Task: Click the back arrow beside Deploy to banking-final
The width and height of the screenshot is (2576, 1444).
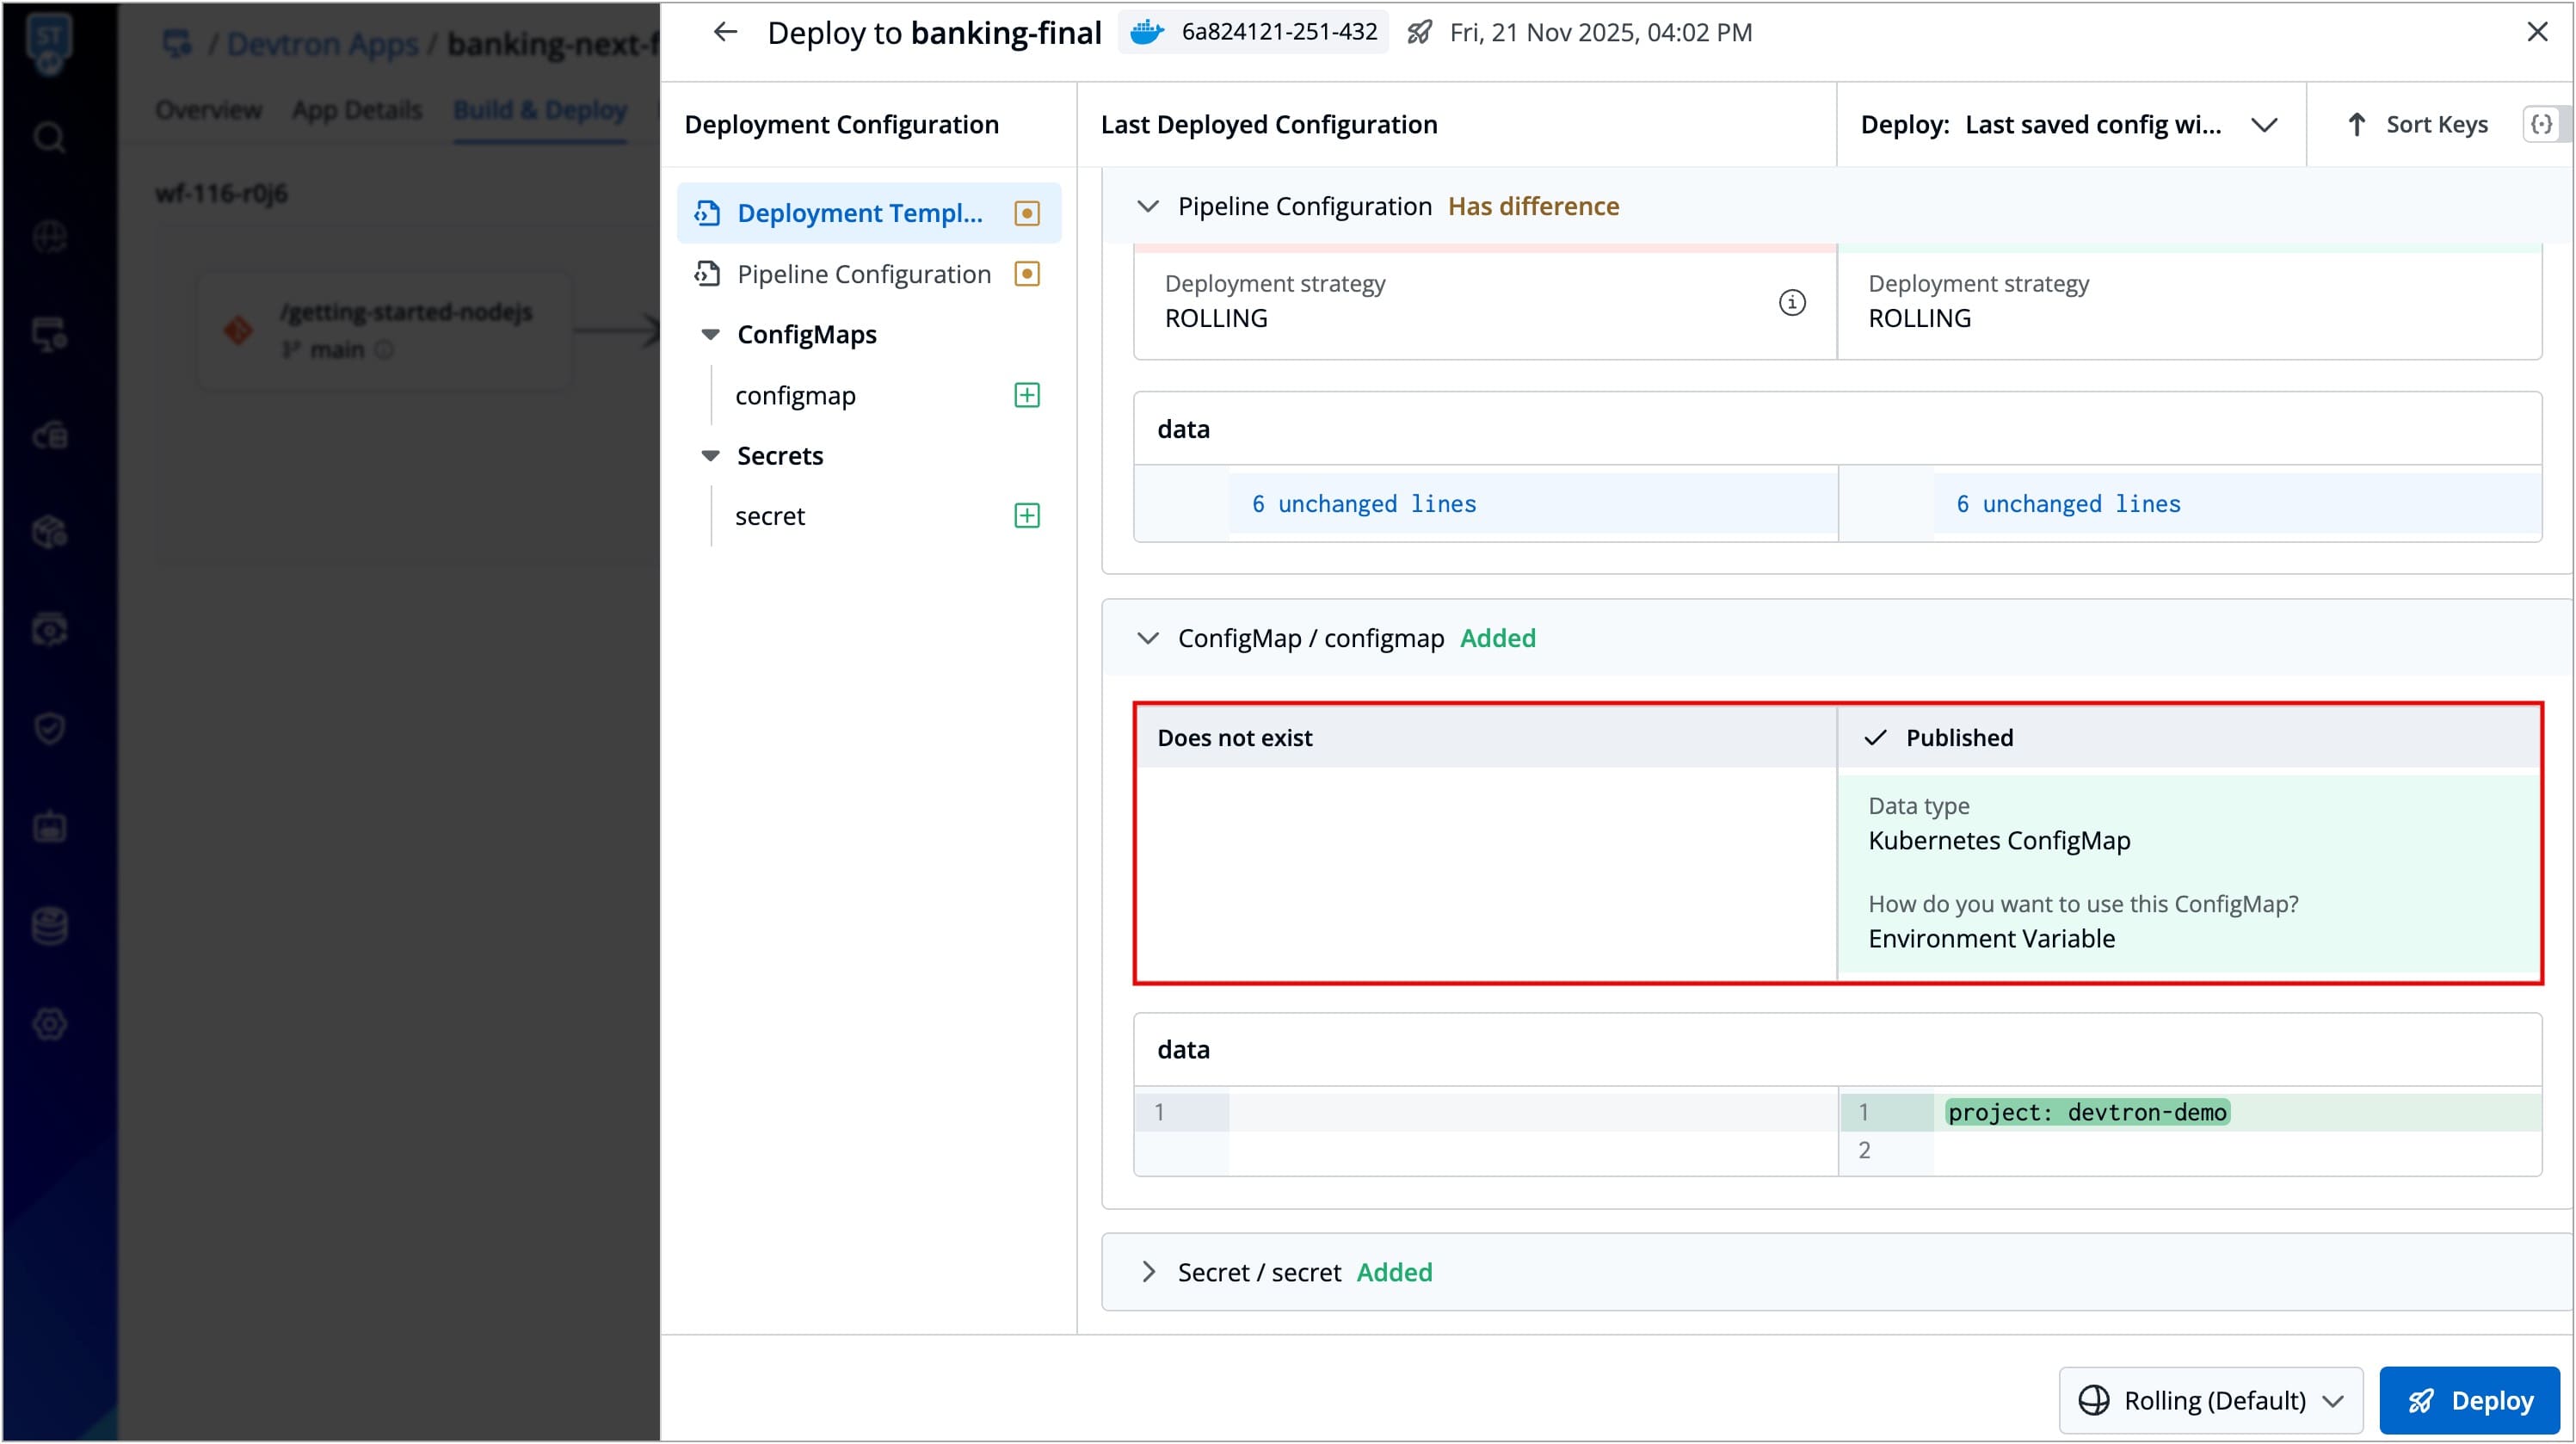Action: [x=725, y=32]
